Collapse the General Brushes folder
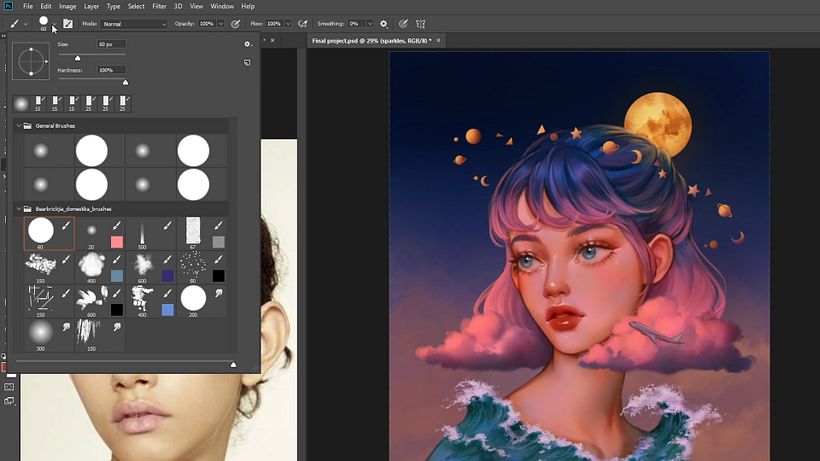 (x=19, y=126)
